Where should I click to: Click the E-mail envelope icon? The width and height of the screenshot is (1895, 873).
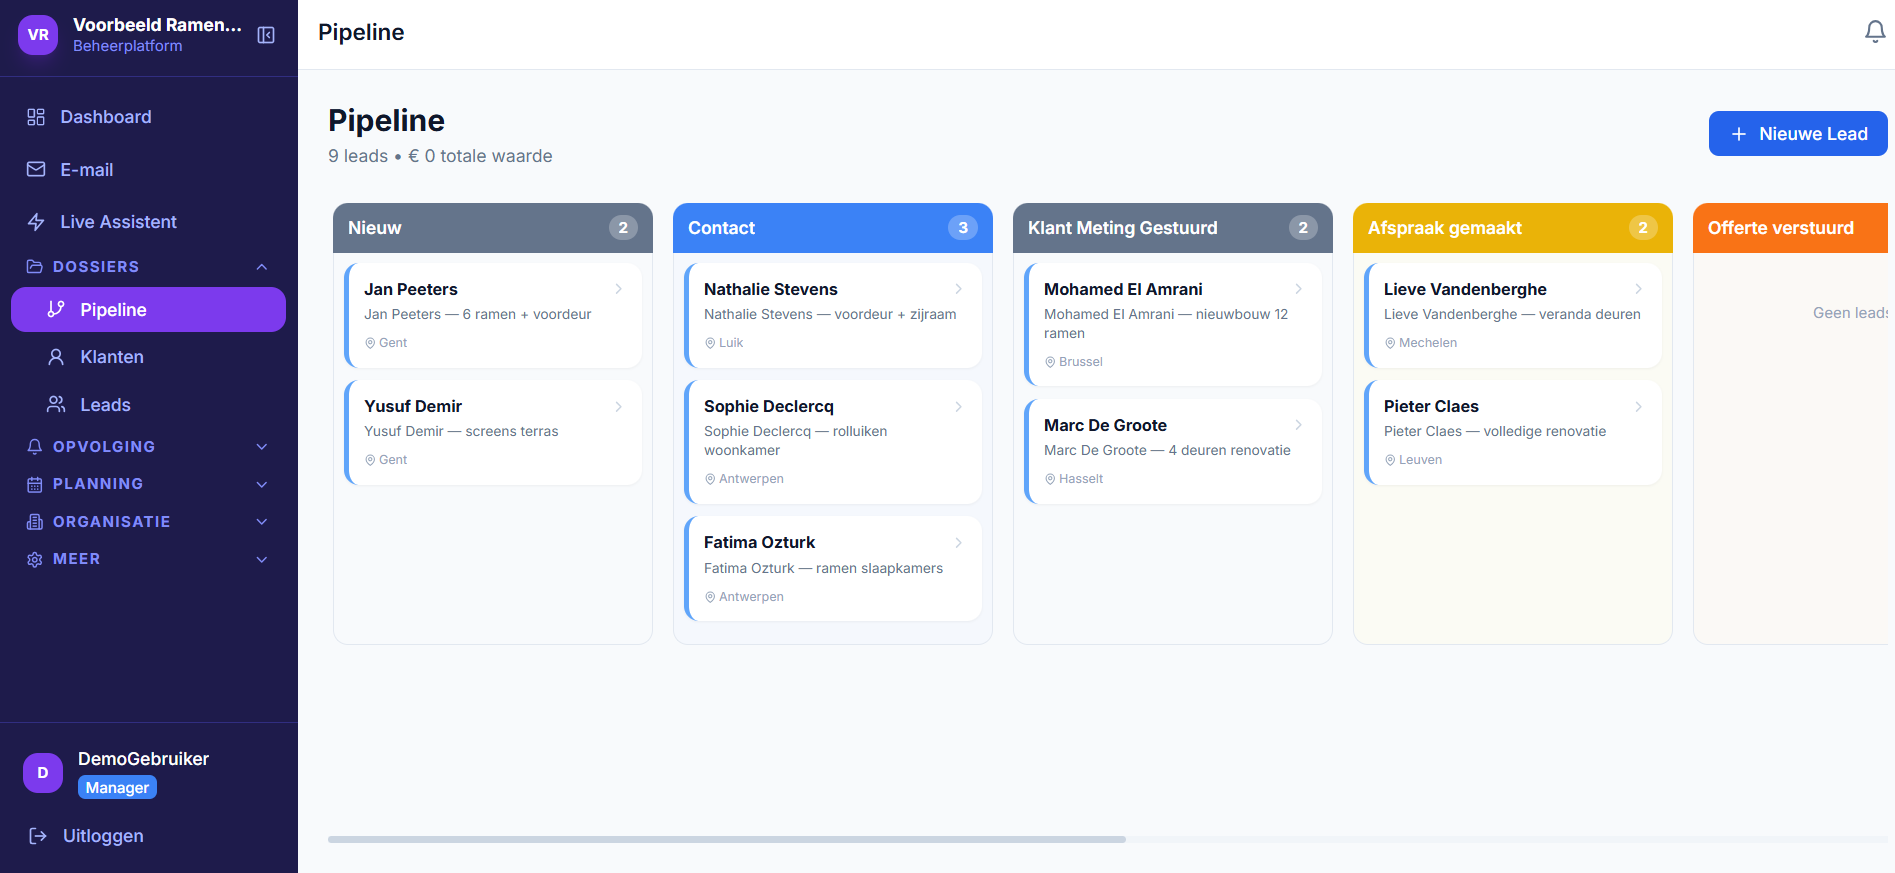36,169
